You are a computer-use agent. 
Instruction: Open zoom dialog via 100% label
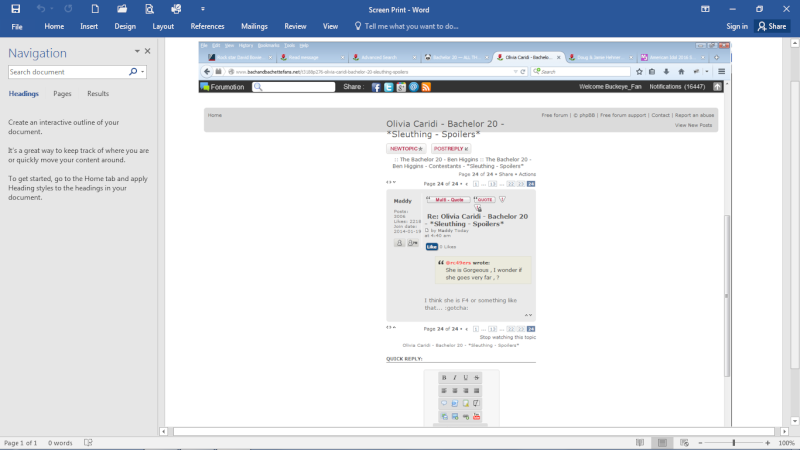[787, 443]
